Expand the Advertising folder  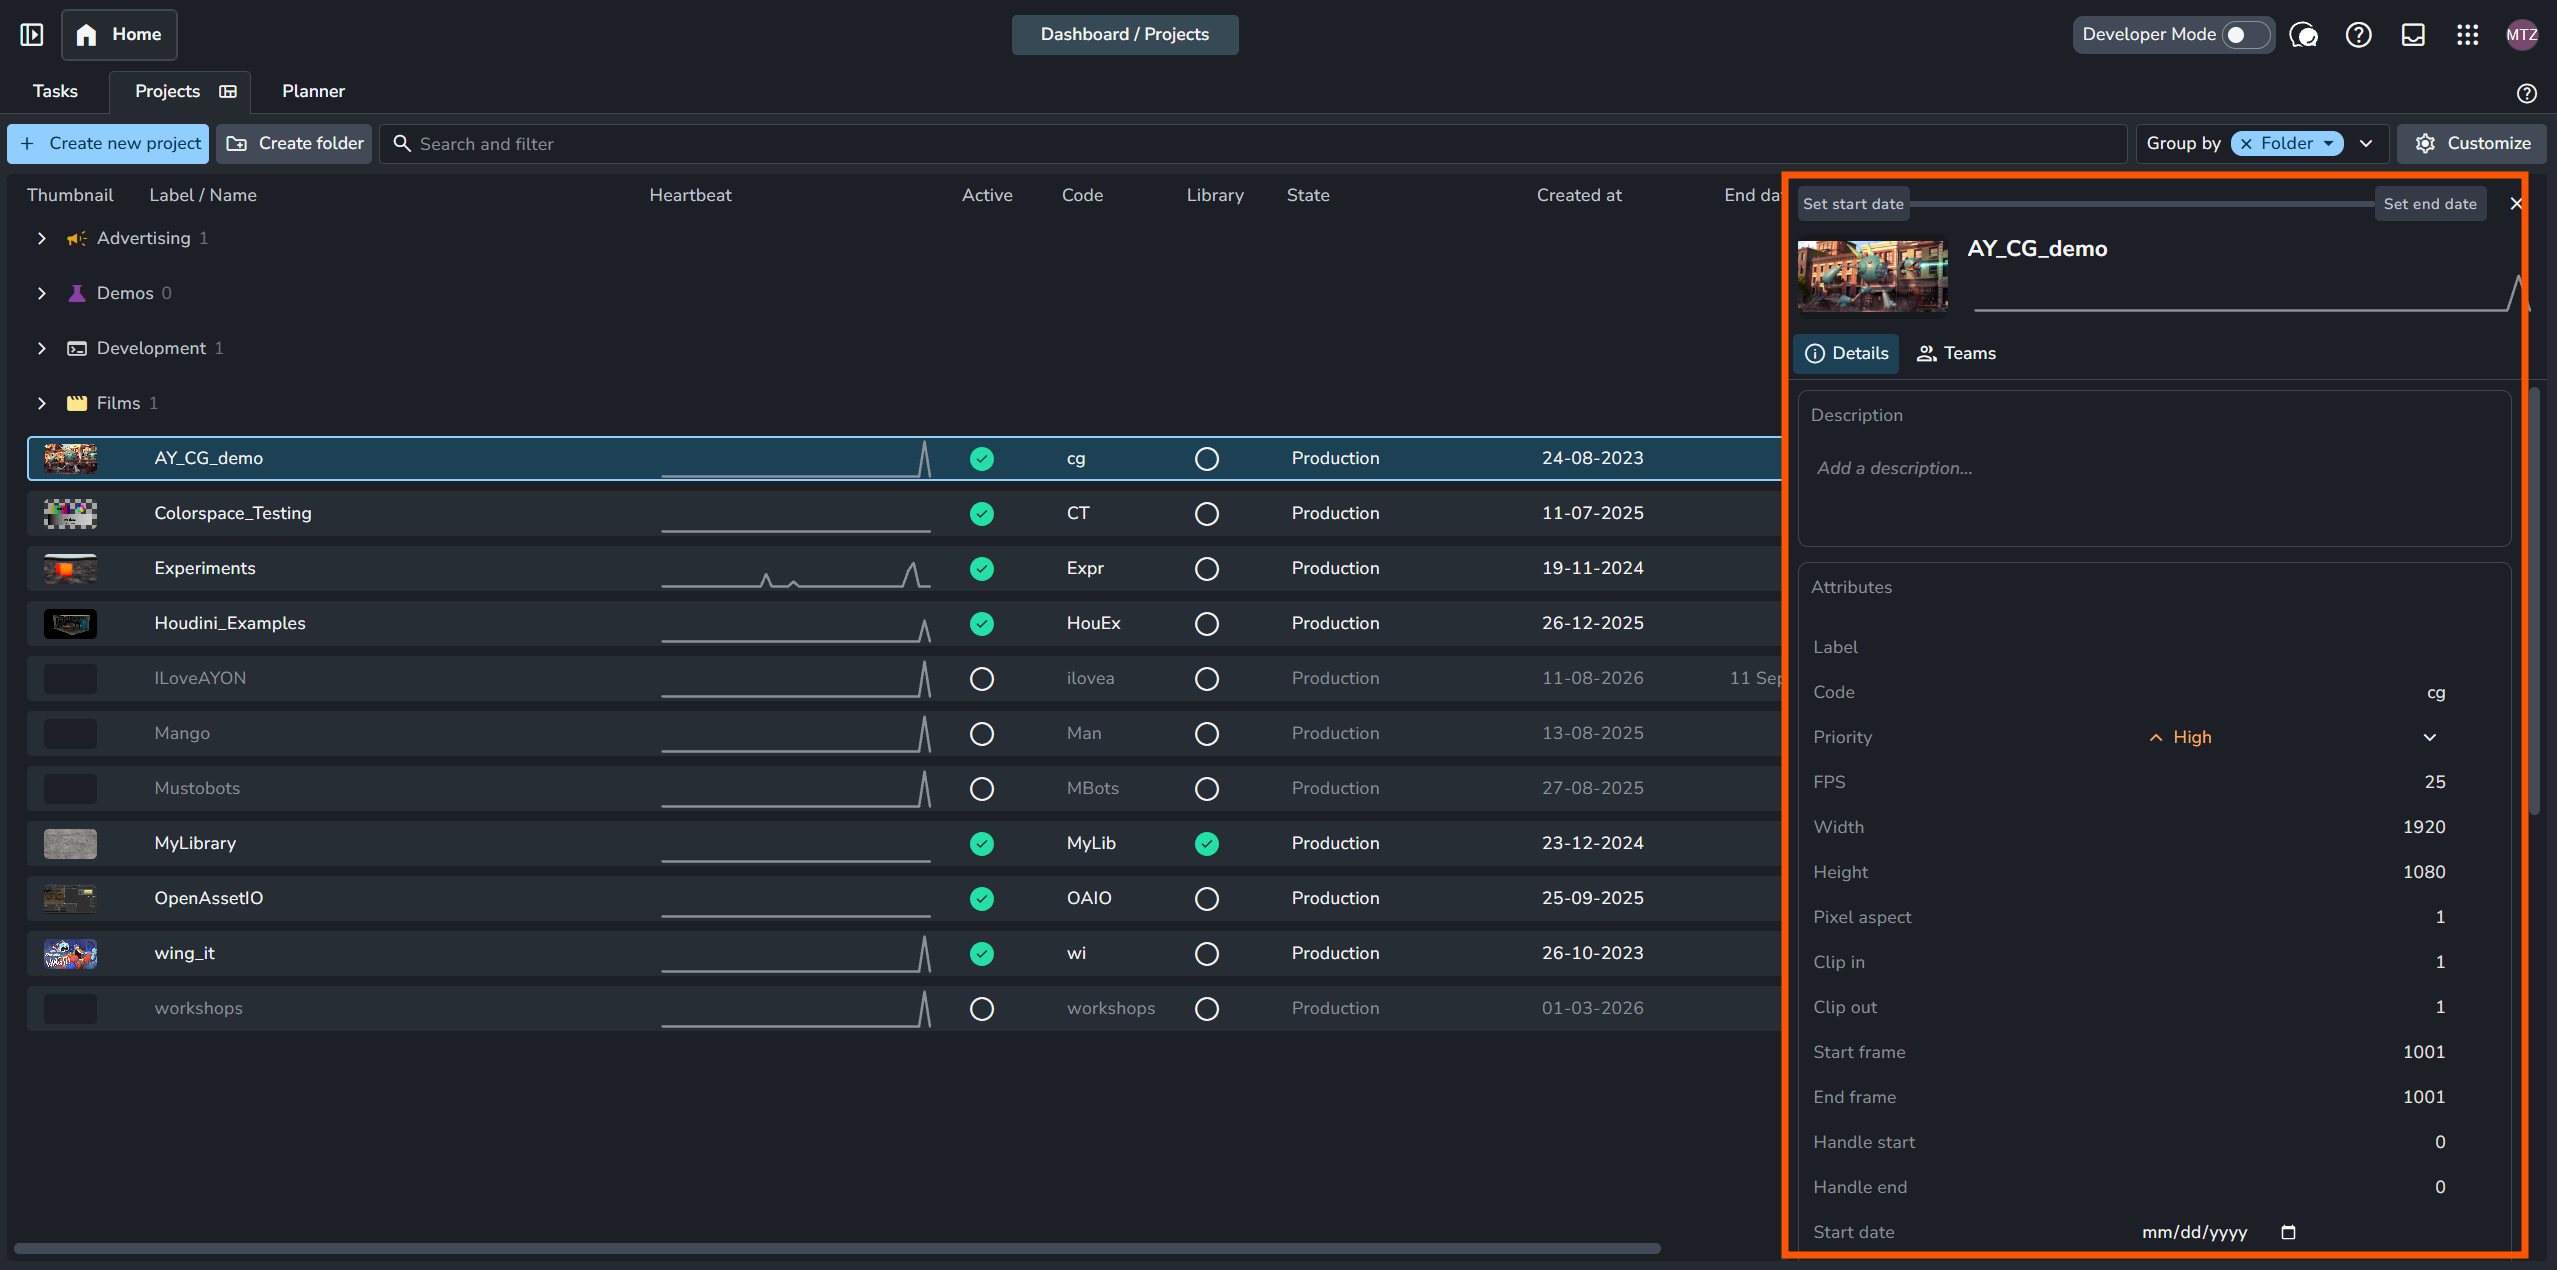click(x=41, y=238)
